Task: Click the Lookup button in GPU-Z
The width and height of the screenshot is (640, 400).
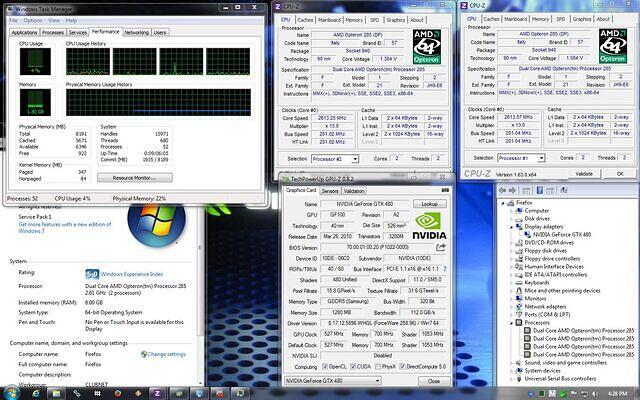Action: pyautogui.click(x=430, y=203)
